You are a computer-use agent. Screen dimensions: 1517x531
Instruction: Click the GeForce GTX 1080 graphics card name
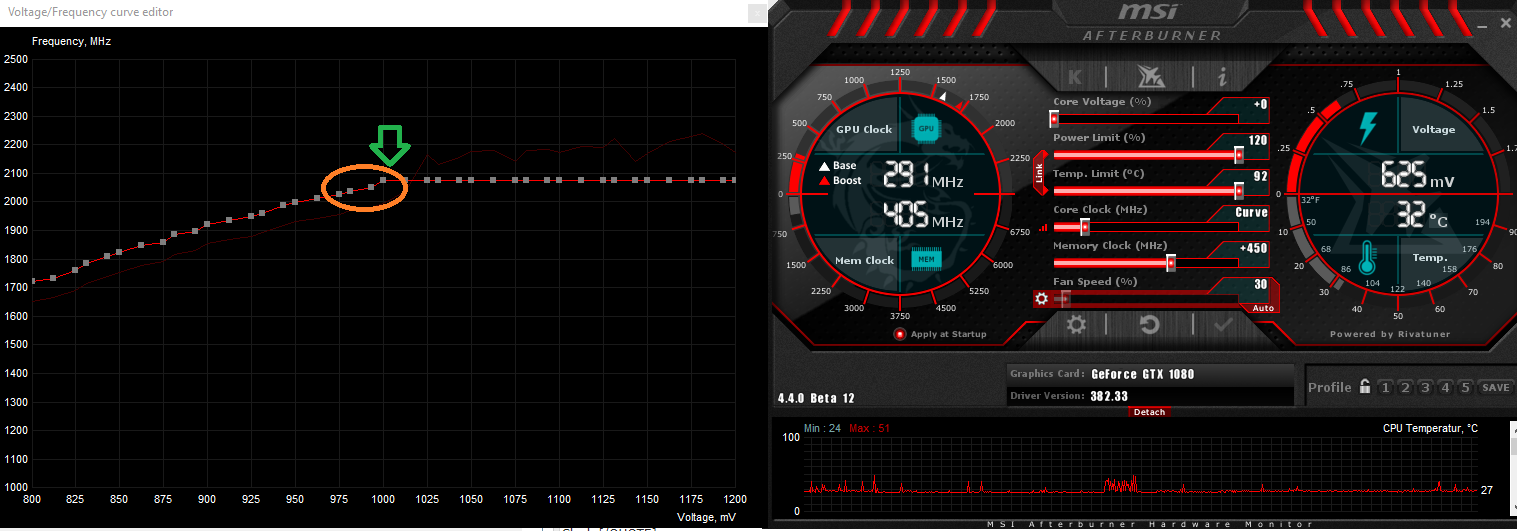tap(1142, 374)
